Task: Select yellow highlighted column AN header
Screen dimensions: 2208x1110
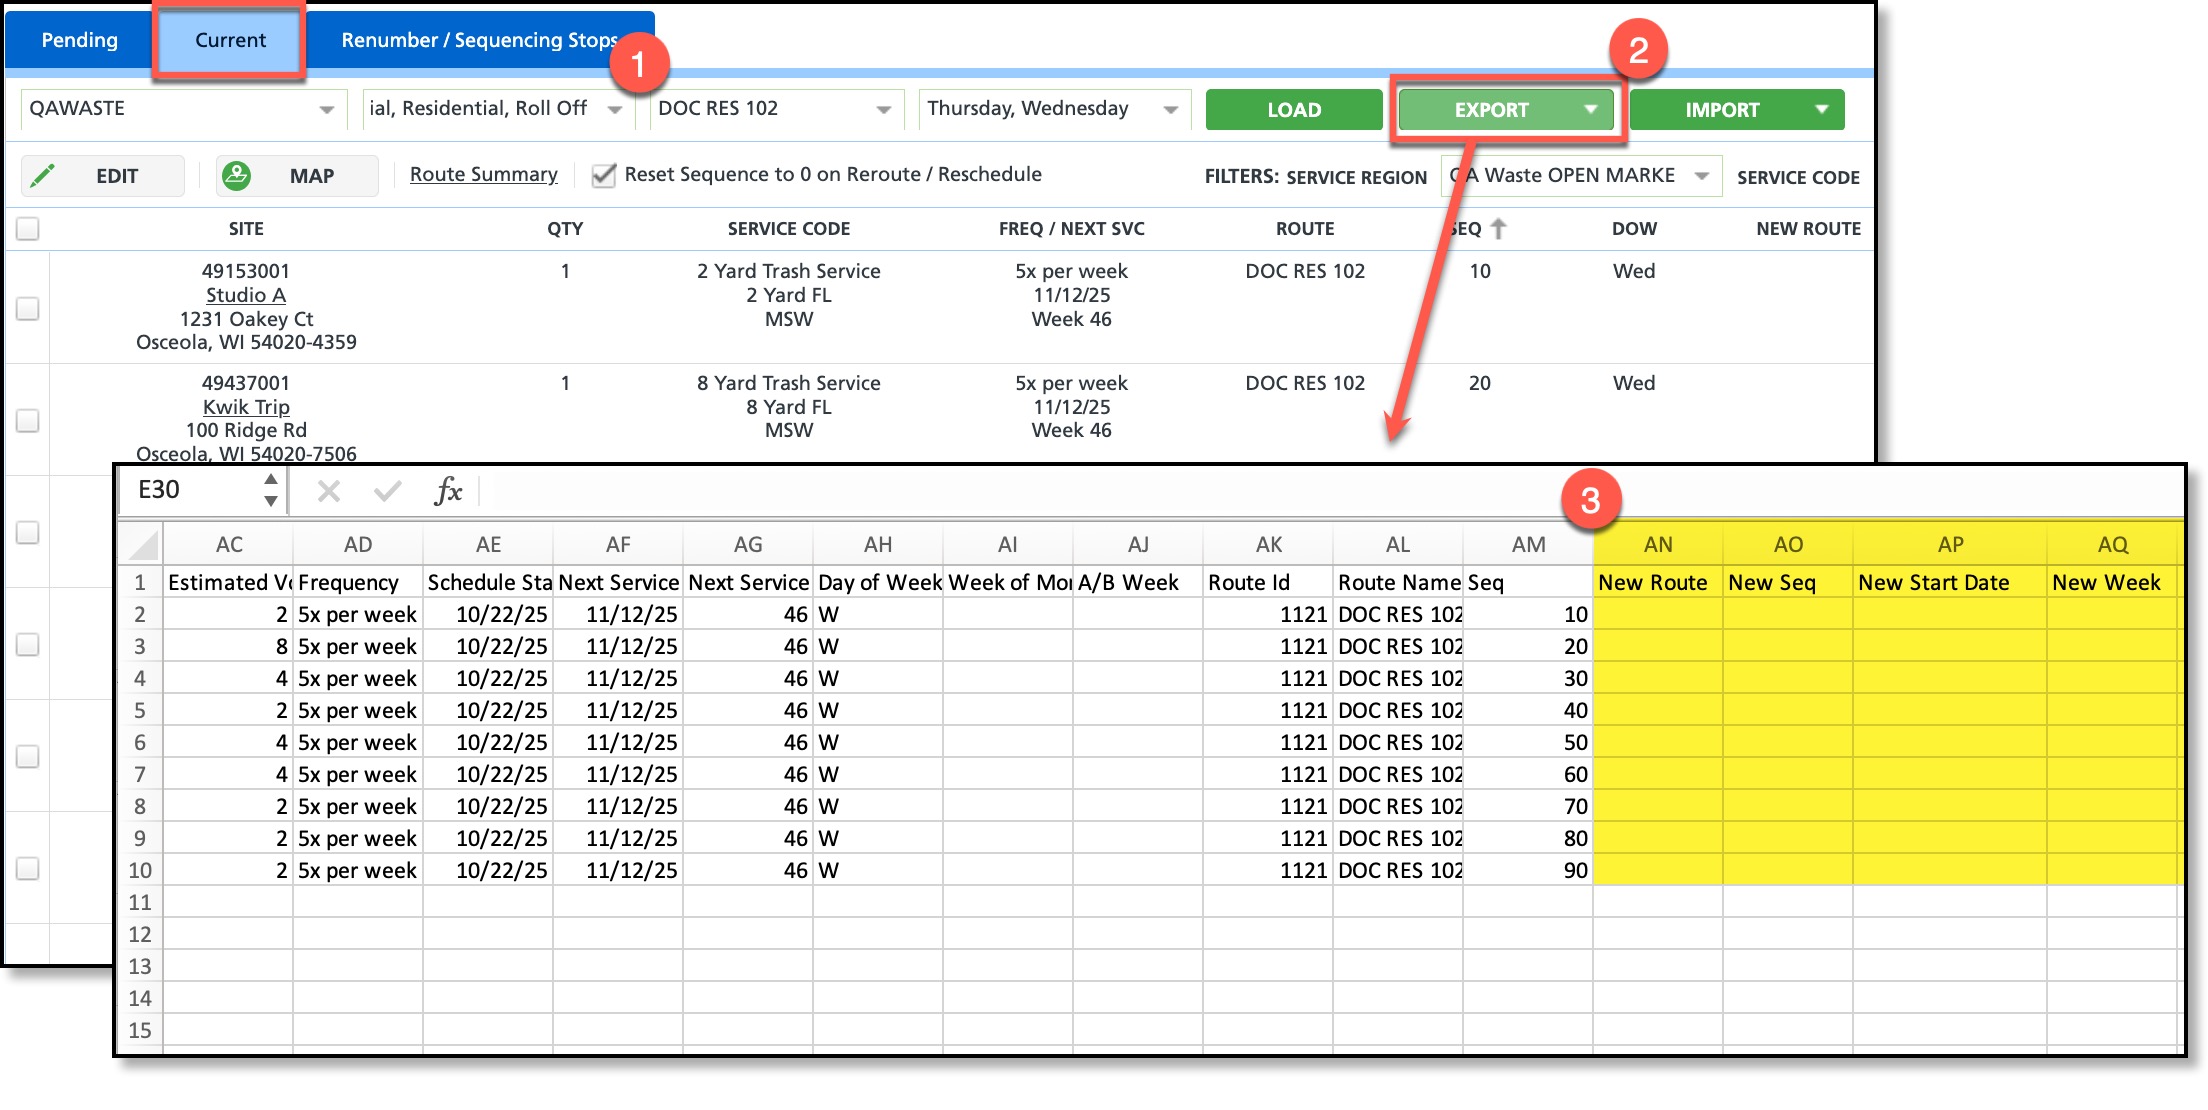Action: click(x=1657, y=545)
